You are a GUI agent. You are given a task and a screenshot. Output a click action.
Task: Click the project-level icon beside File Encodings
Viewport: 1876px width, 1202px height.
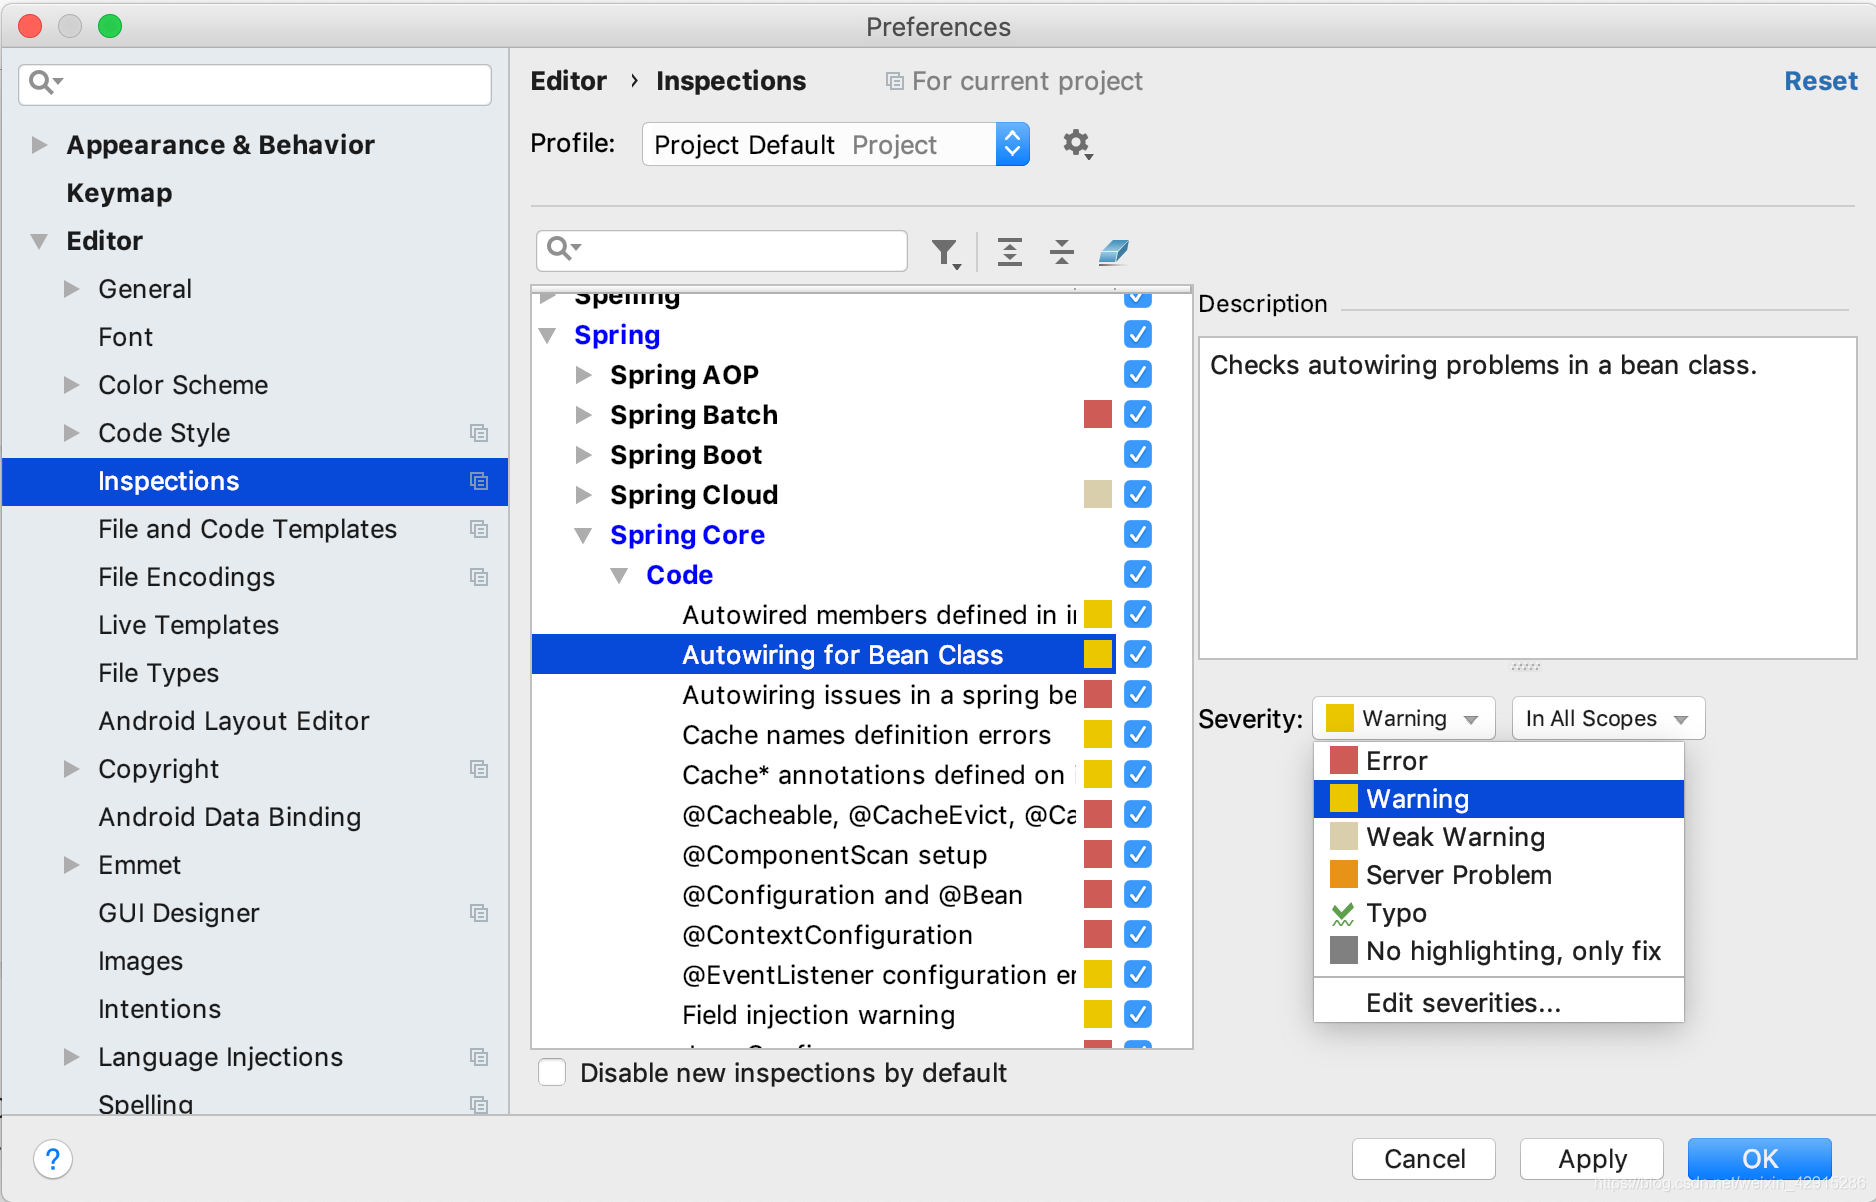pyautogui.click(x=479, y=577)
